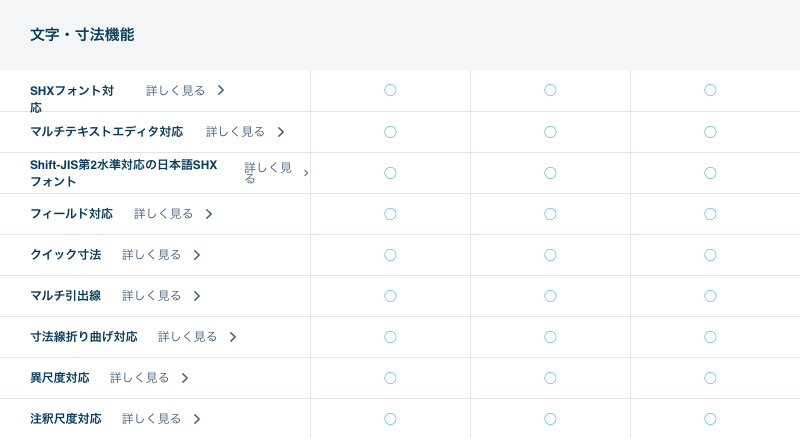
Task: Click third column circle for Shift-JIS日本語SHXフォント row
Action: tap(710, 173)
